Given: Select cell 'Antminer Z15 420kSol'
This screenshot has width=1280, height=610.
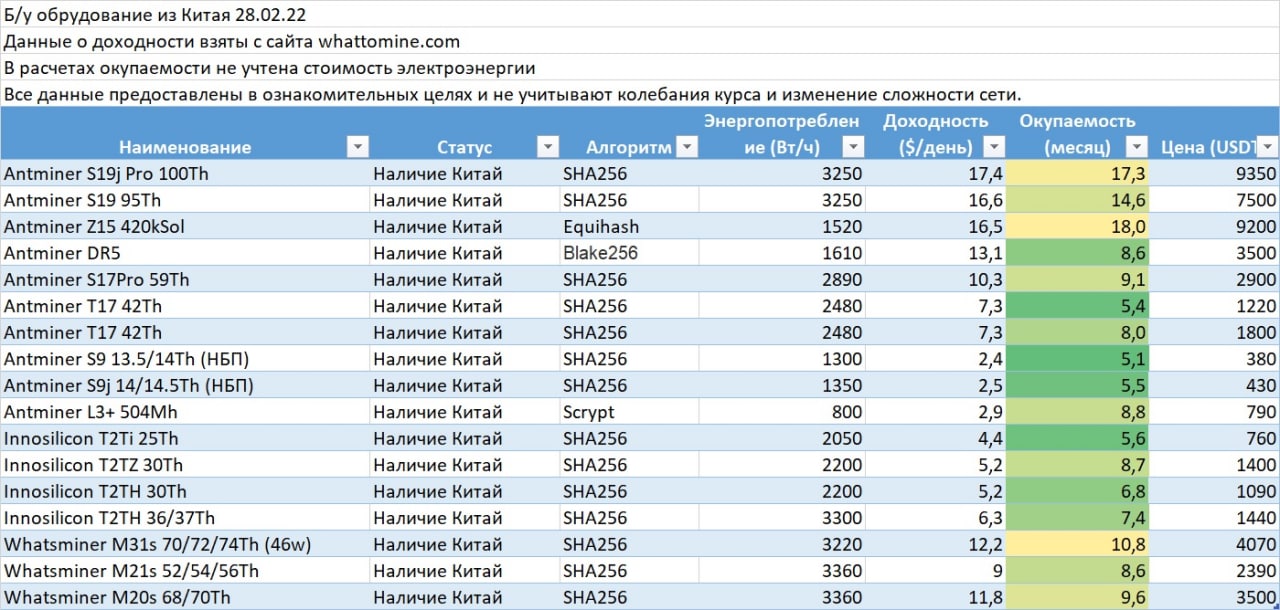Looking at the screenshot, I should click(x=185, y=226).
